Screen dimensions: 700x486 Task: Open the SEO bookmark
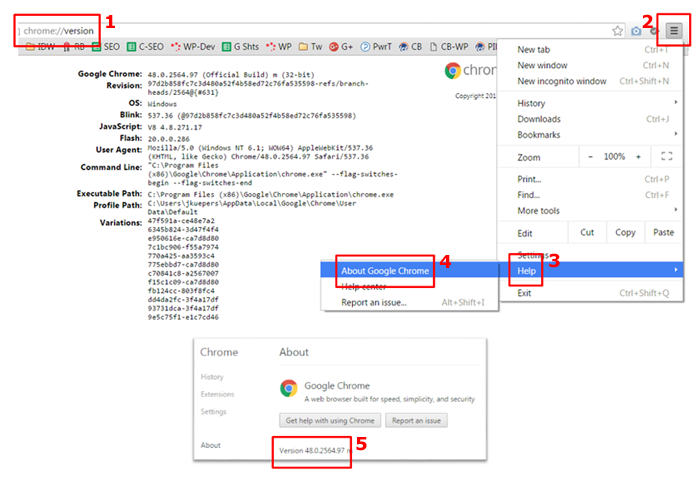tap(104, 46)
